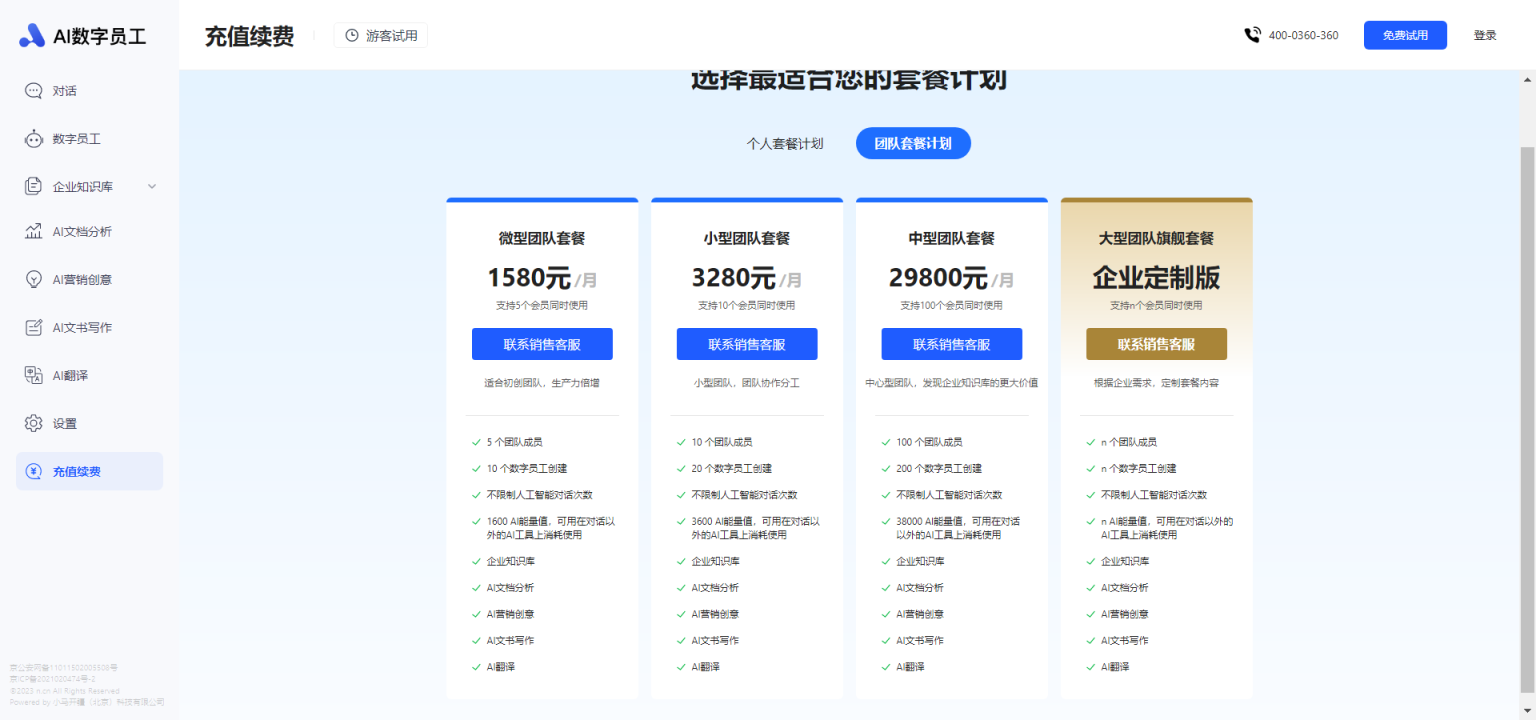Click 联系销售客服 under 小型团队套餐
Image resolution: width=1536 pixels, height=720 pixels.
tap(747, 344)
